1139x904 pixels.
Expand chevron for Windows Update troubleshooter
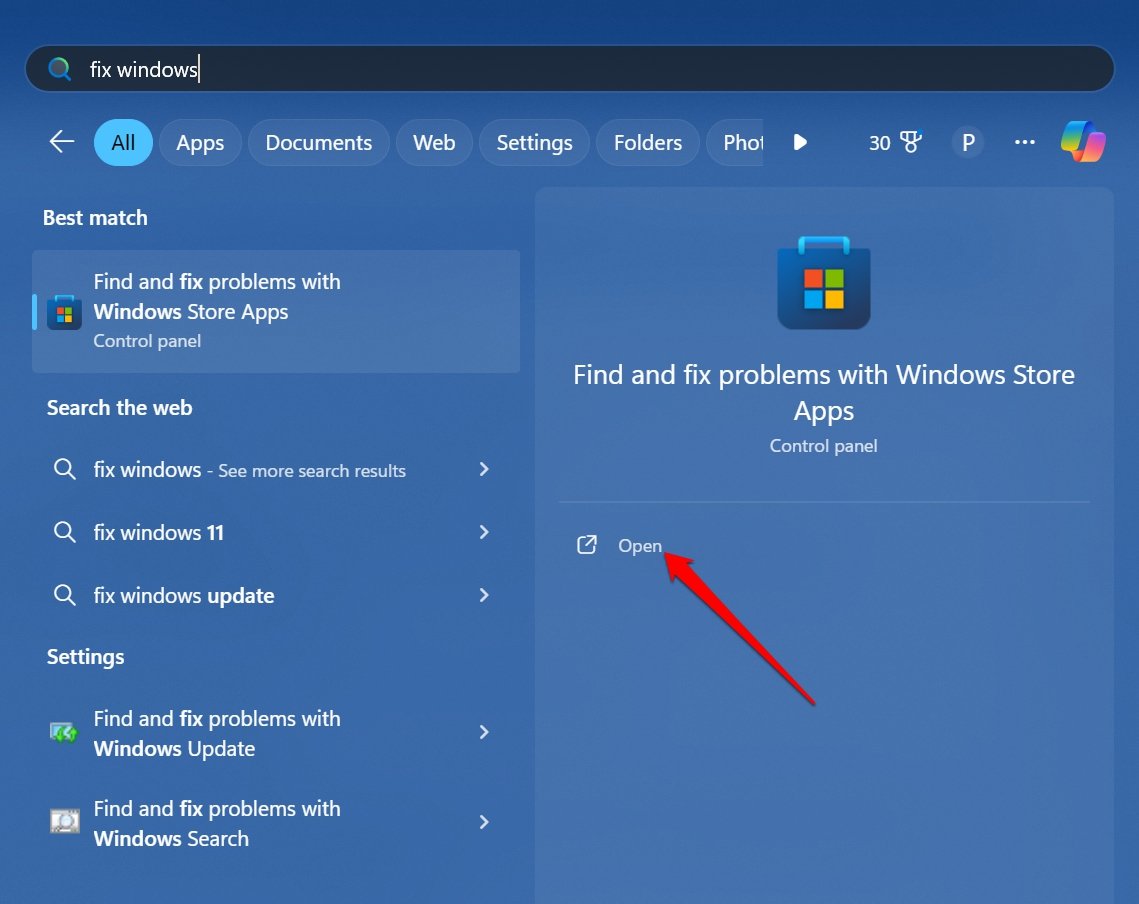484,732
